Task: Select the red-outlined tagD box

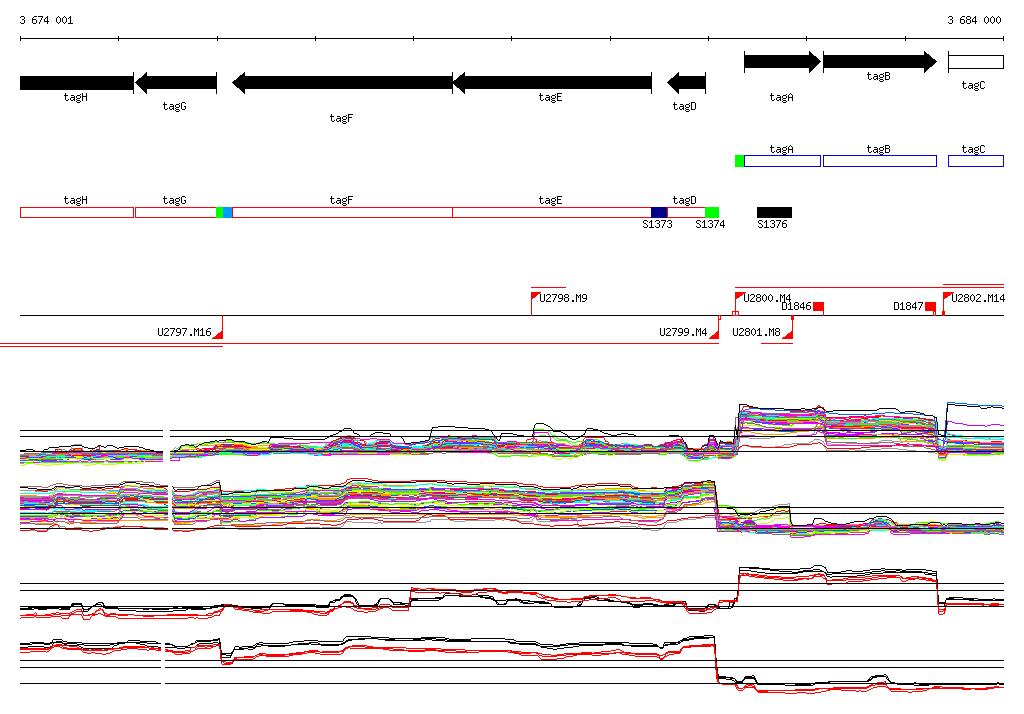Action: click(x=686, y=212)
